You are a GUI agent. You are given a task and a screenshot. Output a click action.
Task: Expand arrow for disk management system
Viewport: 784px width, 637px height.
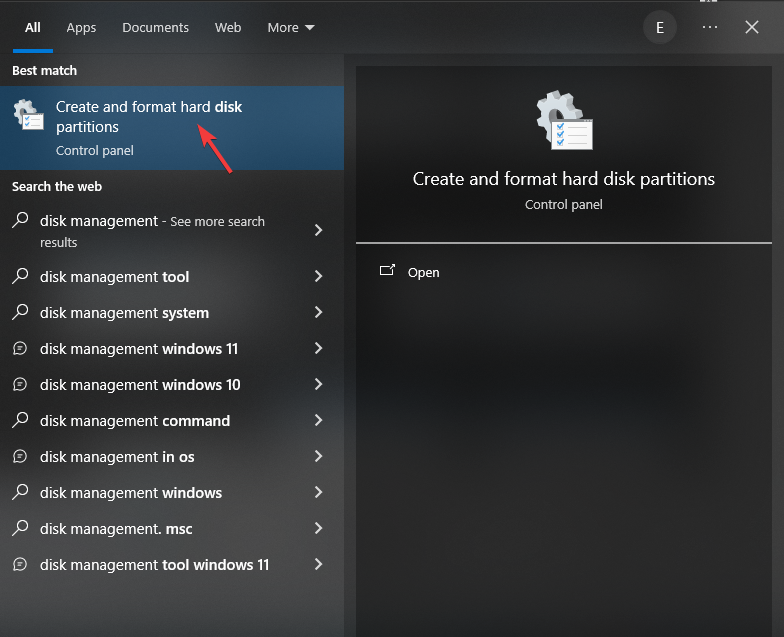(318, 312)
